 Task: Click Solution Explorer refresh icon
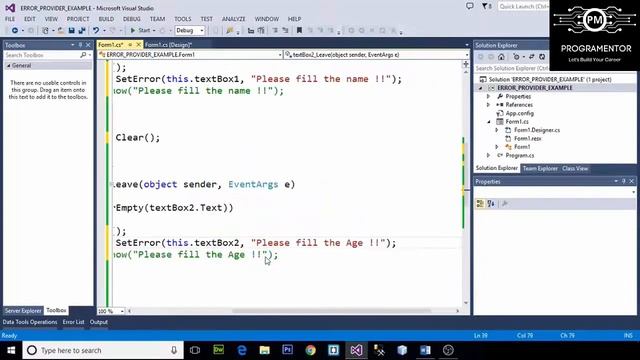click(542, 57)
